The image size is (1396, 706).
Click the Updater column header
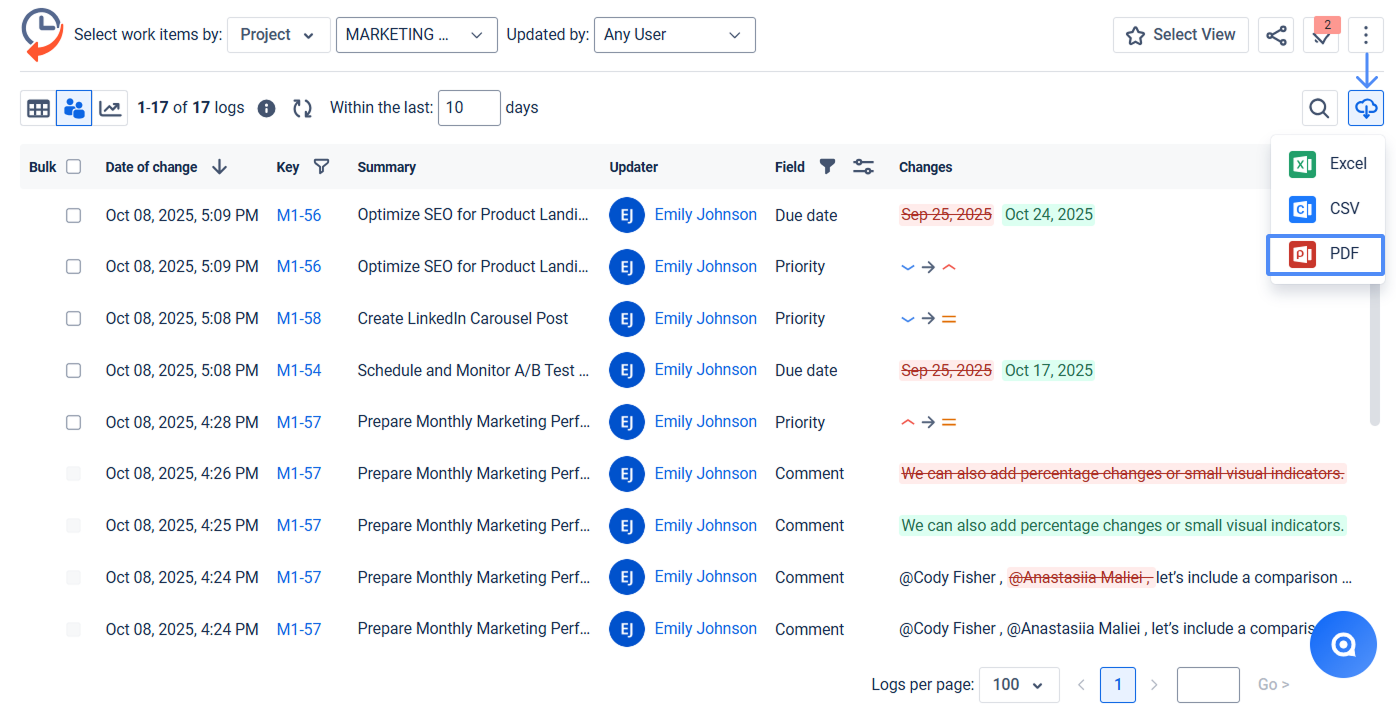(634, 167)
